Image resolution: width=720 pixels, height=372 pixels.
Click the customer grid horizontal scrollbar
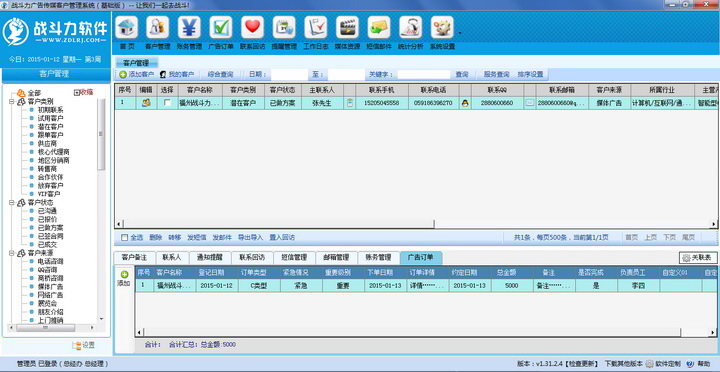pos(278,224)
